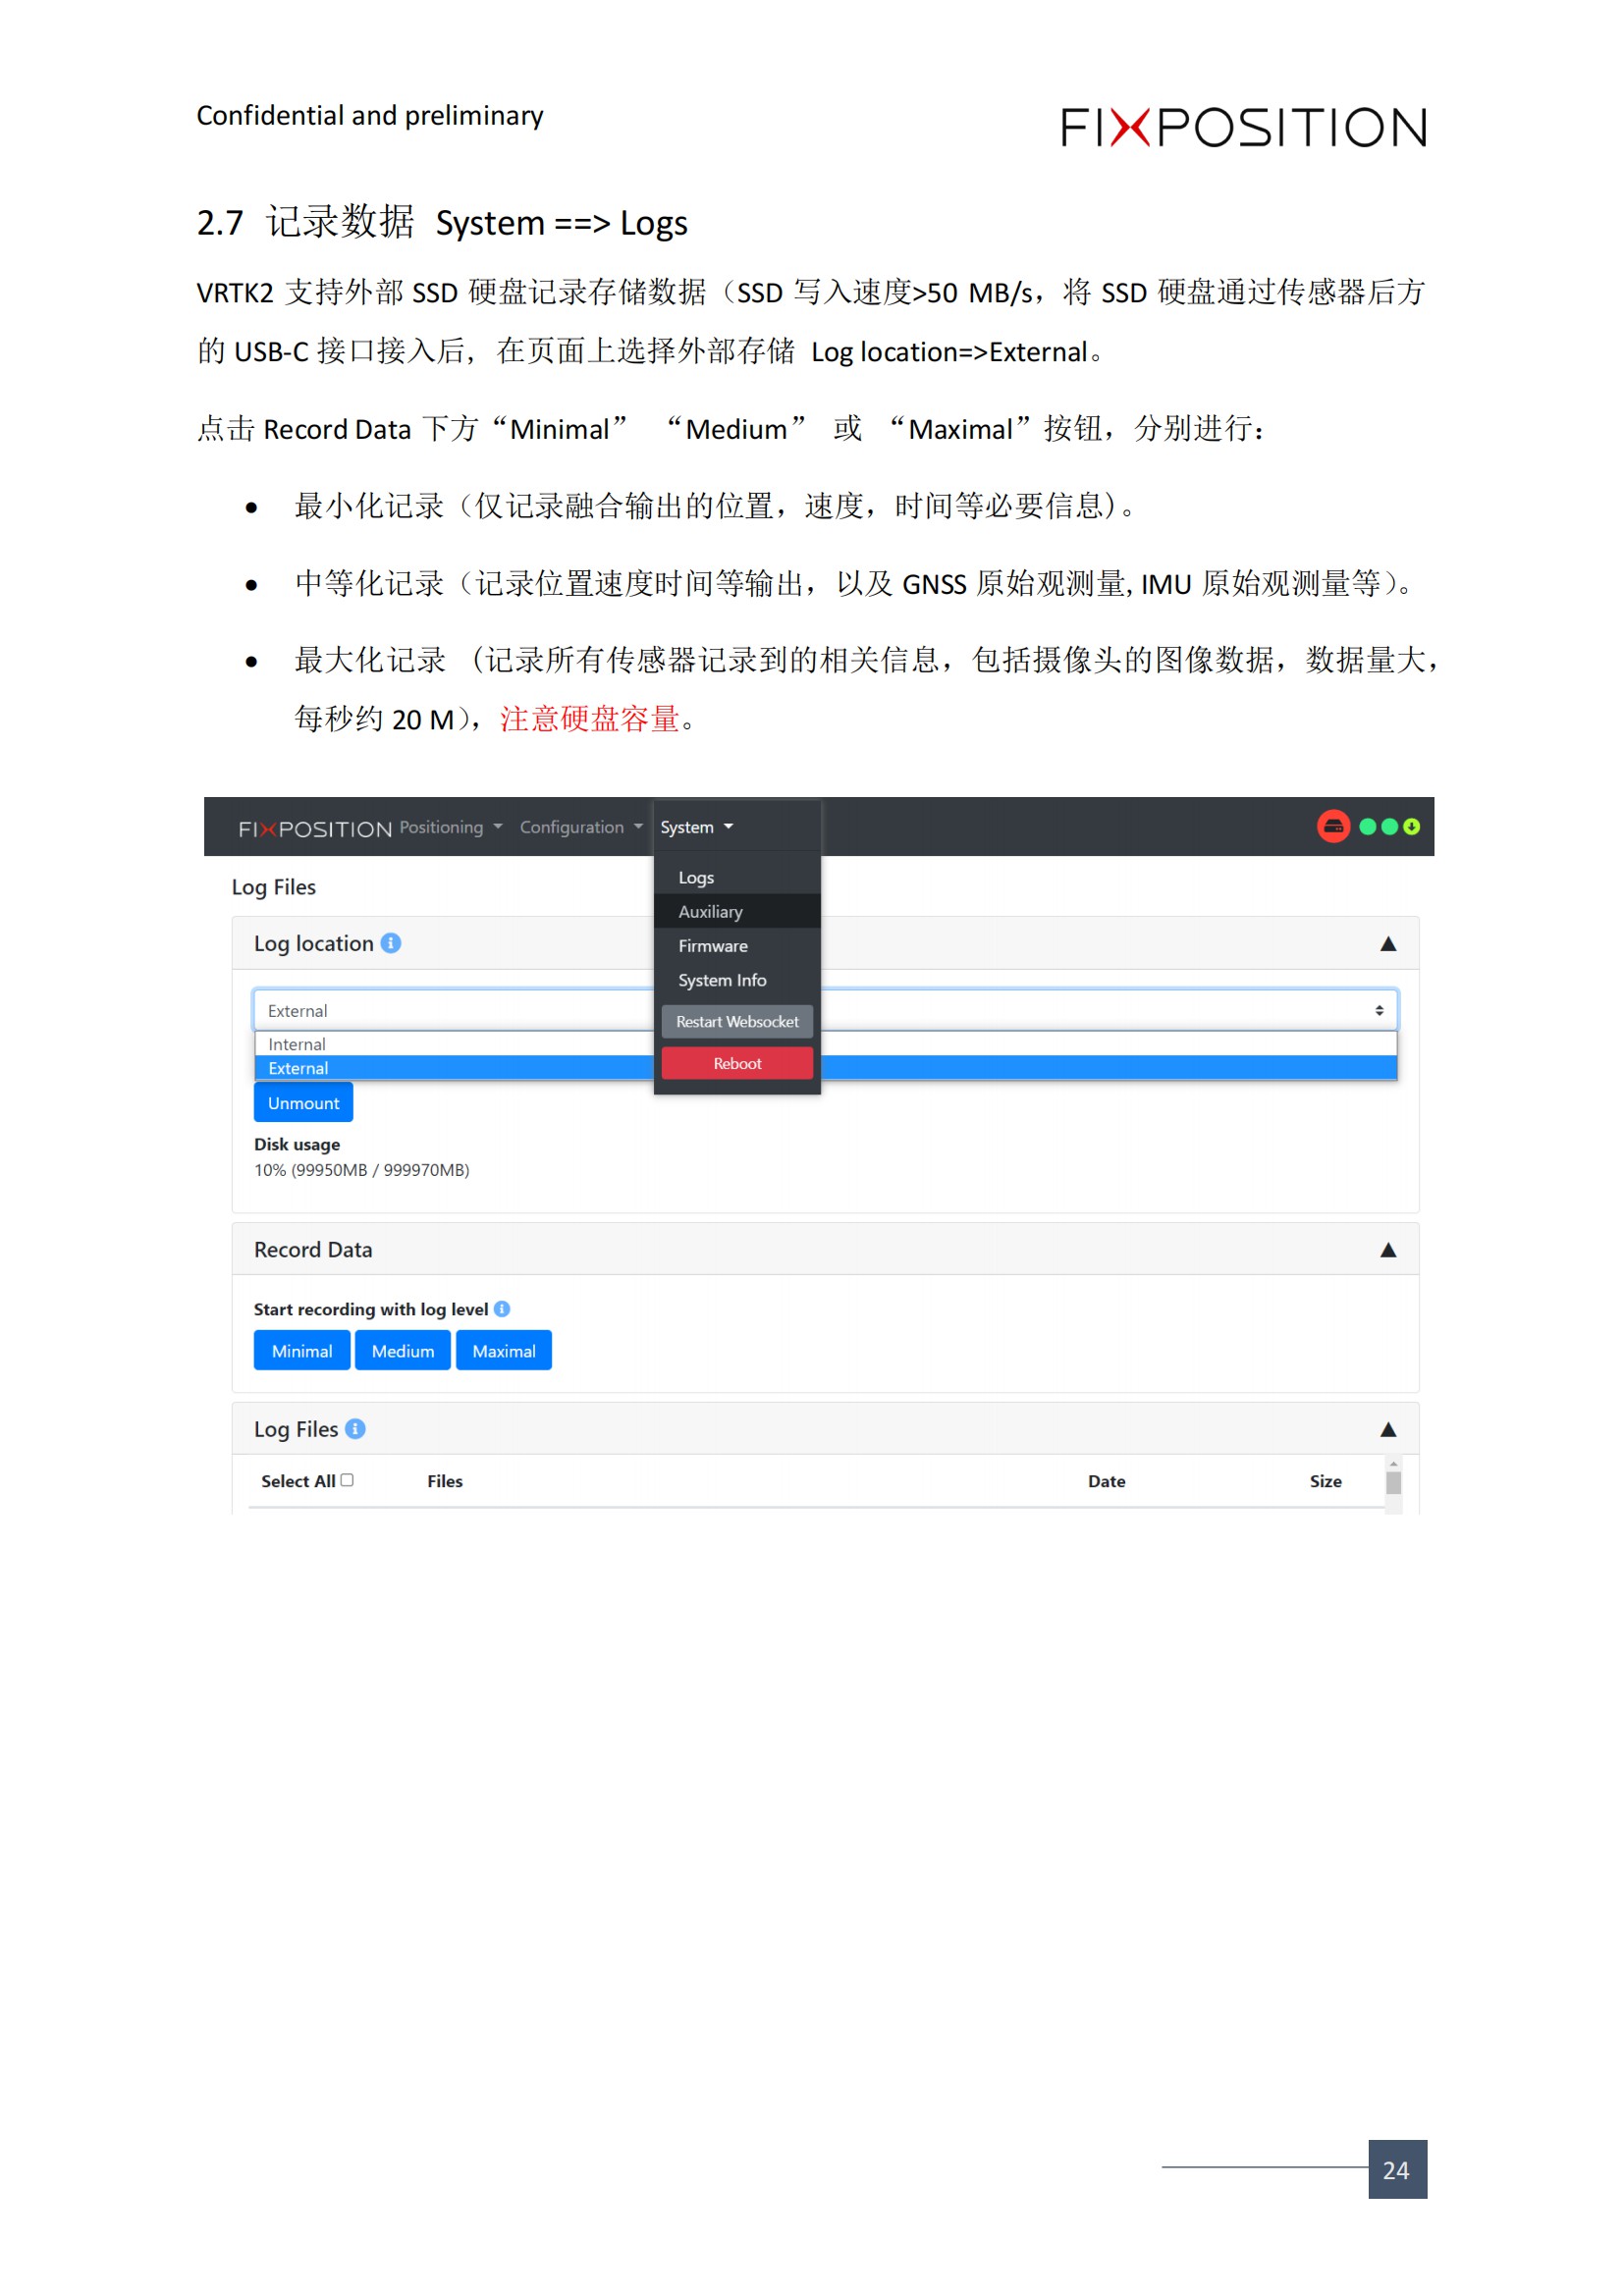
Task: Click the first green status indicator dot
Action: 1368,827
